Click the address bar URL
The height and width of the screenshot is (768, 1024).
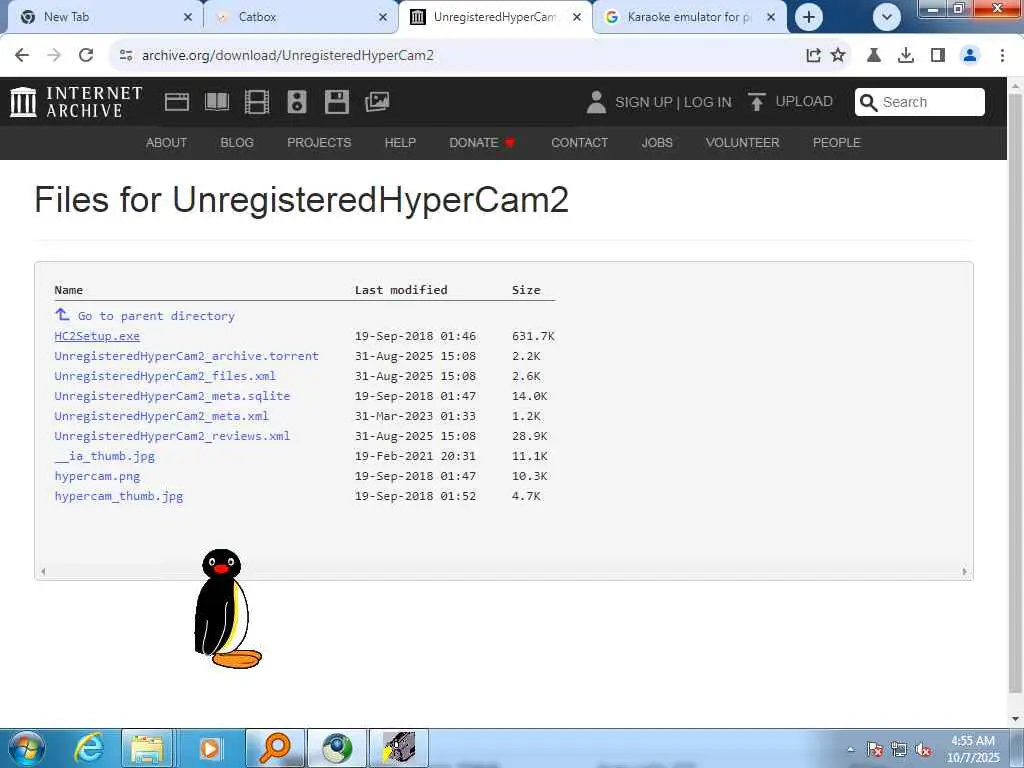point(288,56)
